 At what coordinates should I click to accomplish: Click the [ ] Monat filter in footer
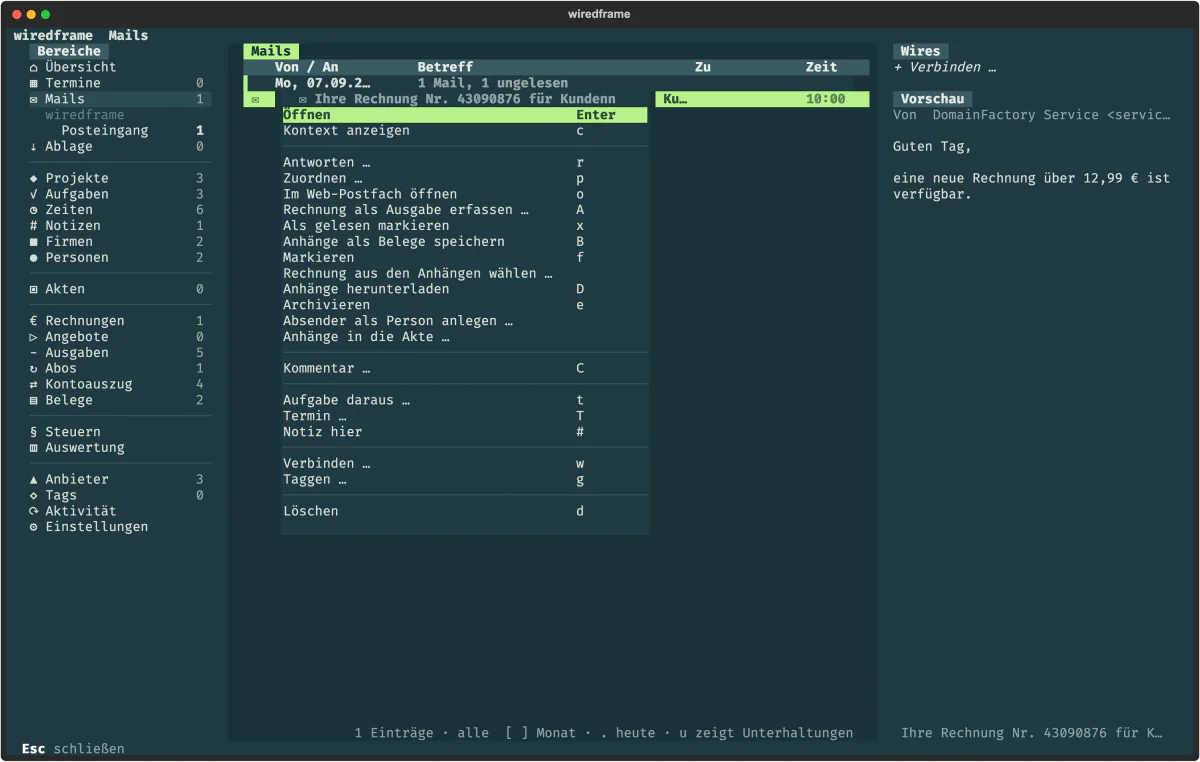541,733
